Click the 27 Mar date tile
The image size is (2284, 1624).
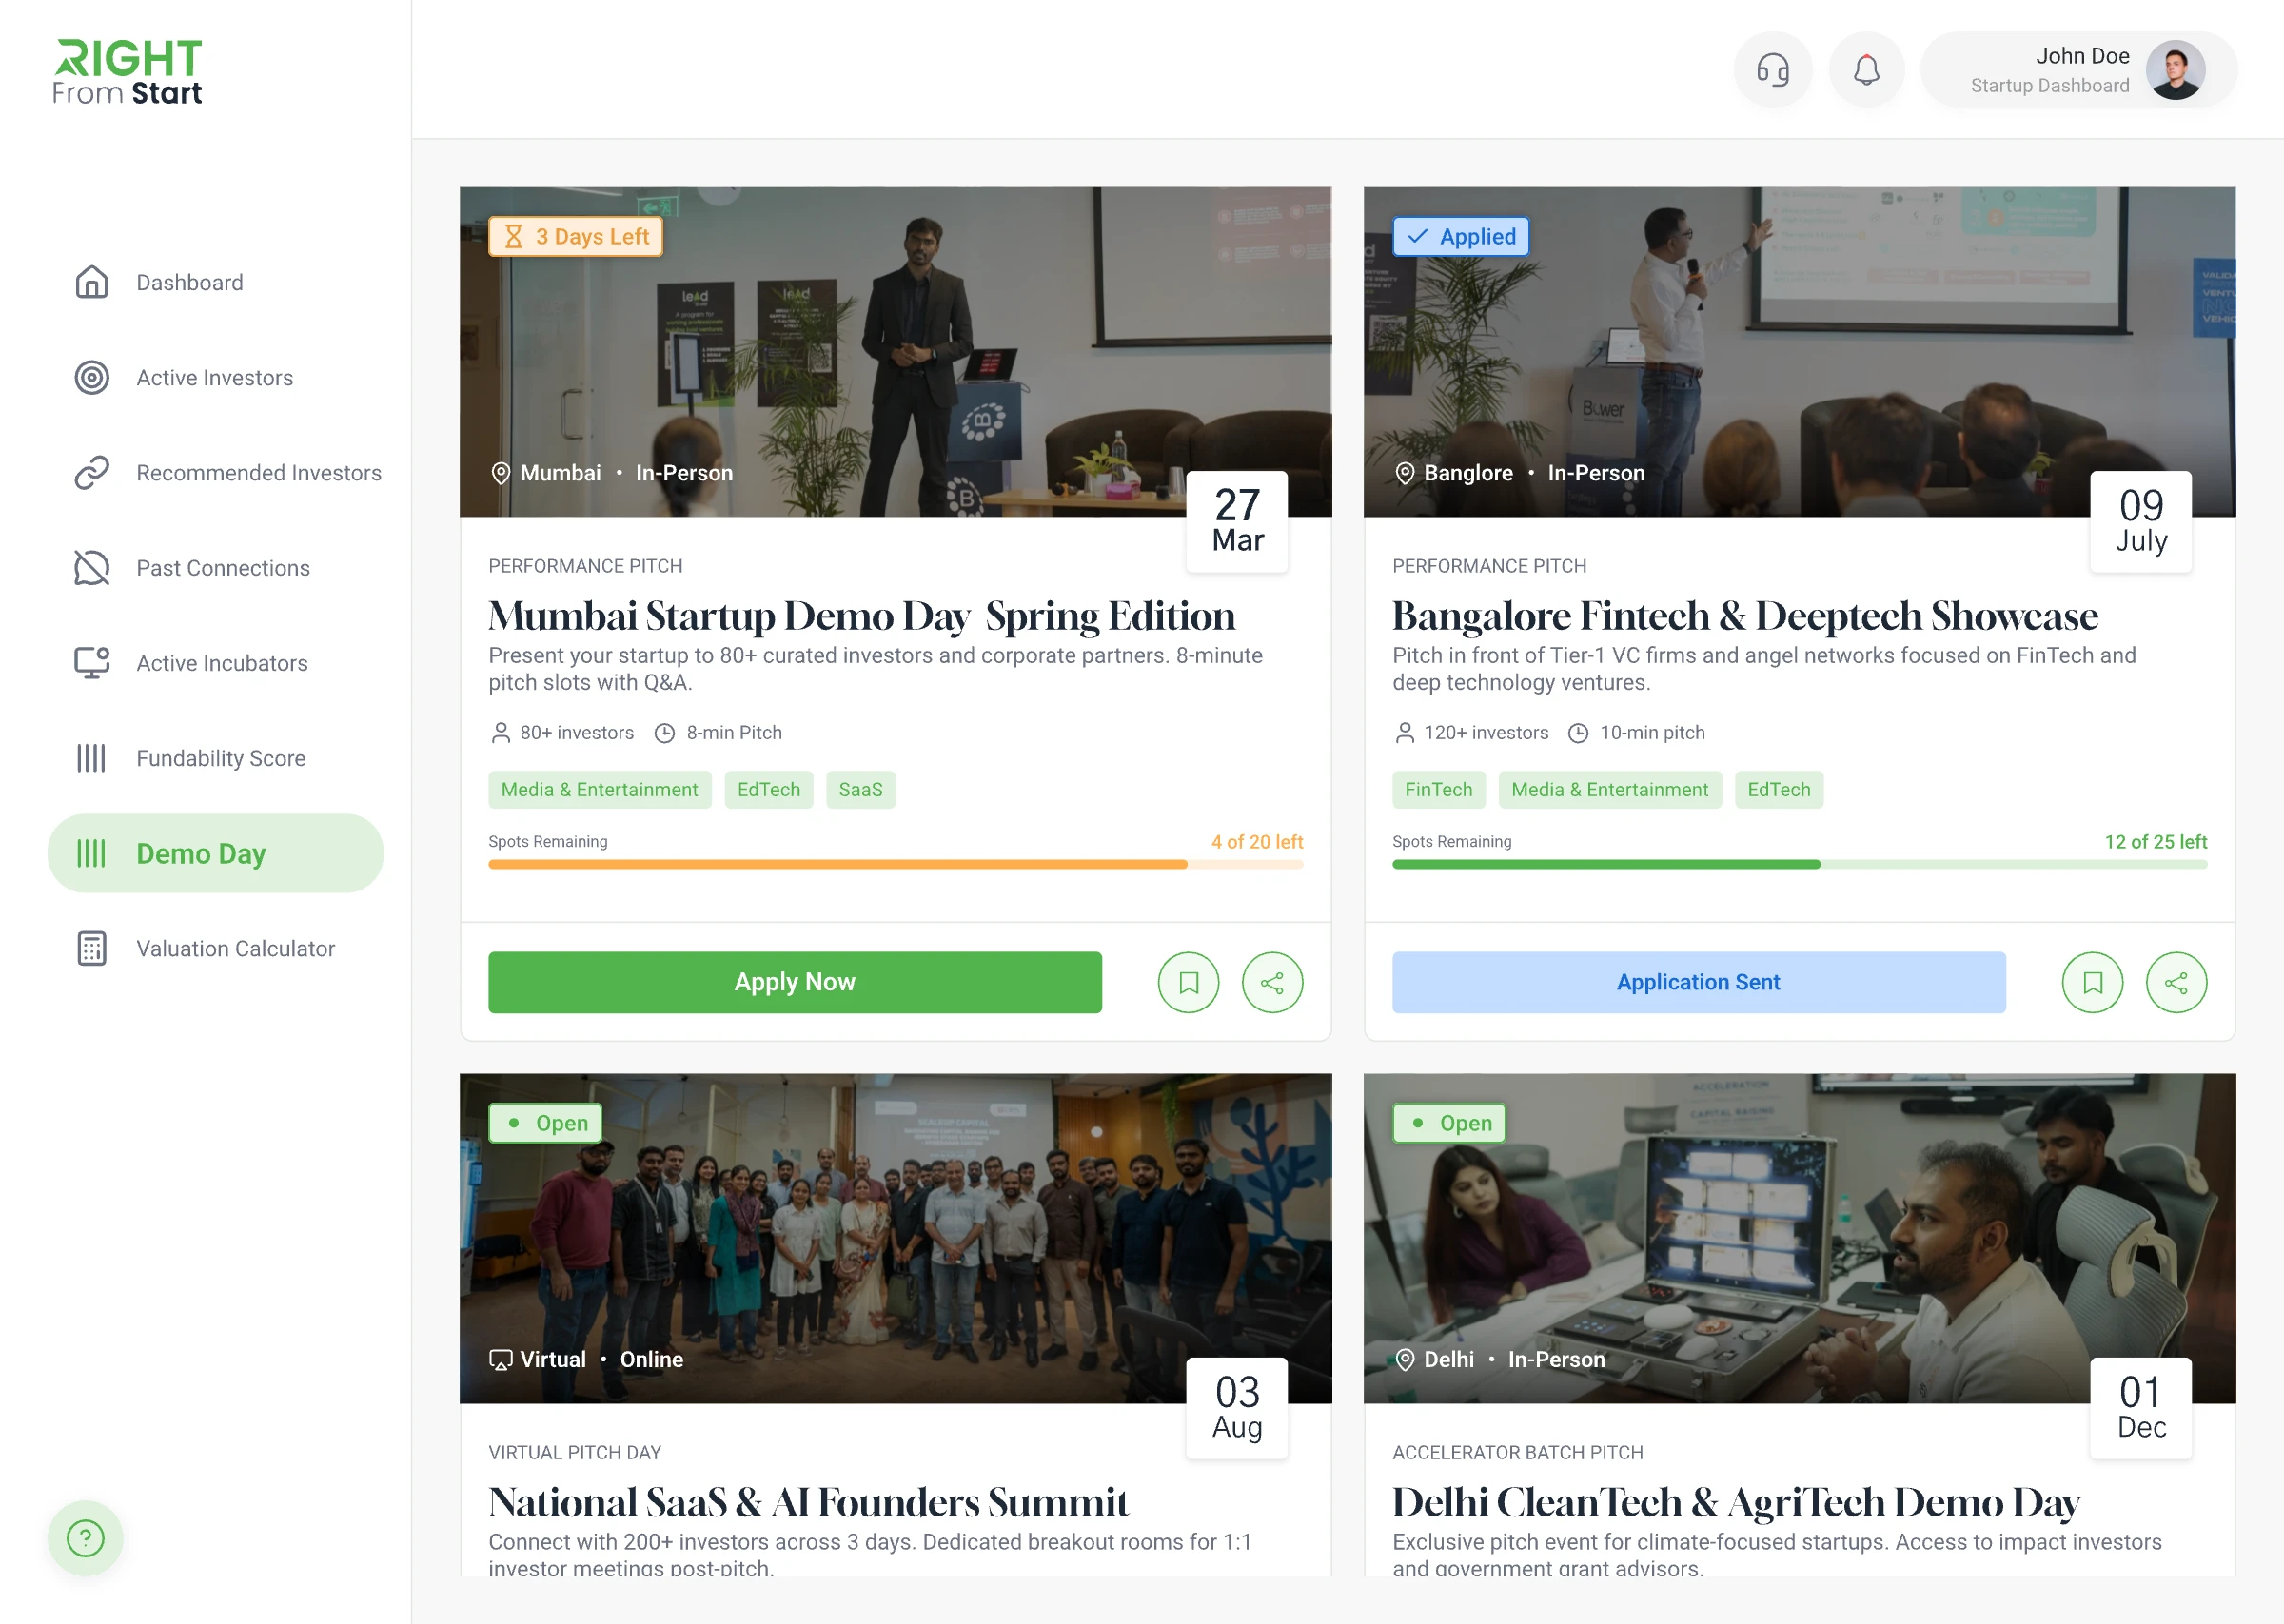pyautogui.click(x=1237, y=521)
